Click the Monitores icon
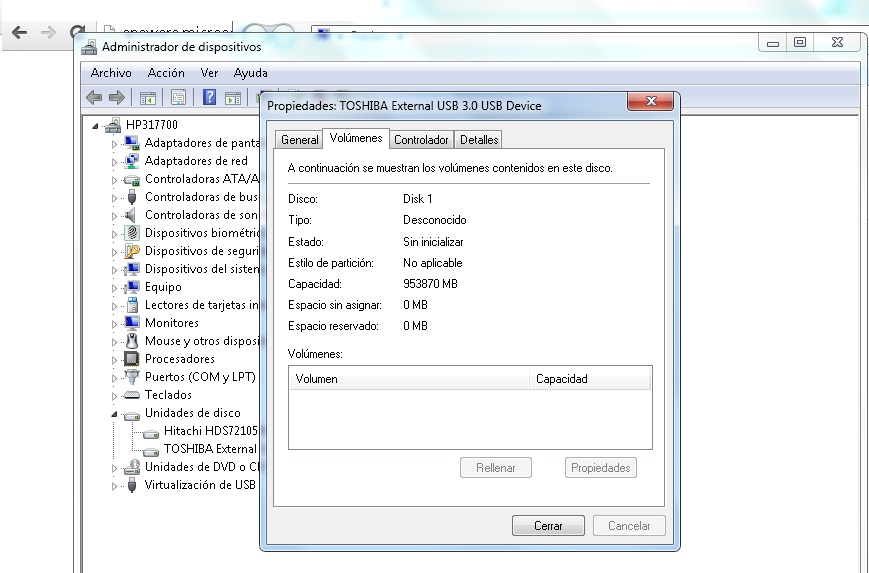The height and width of the screenshot is (573, 869). tap(132, 323)
